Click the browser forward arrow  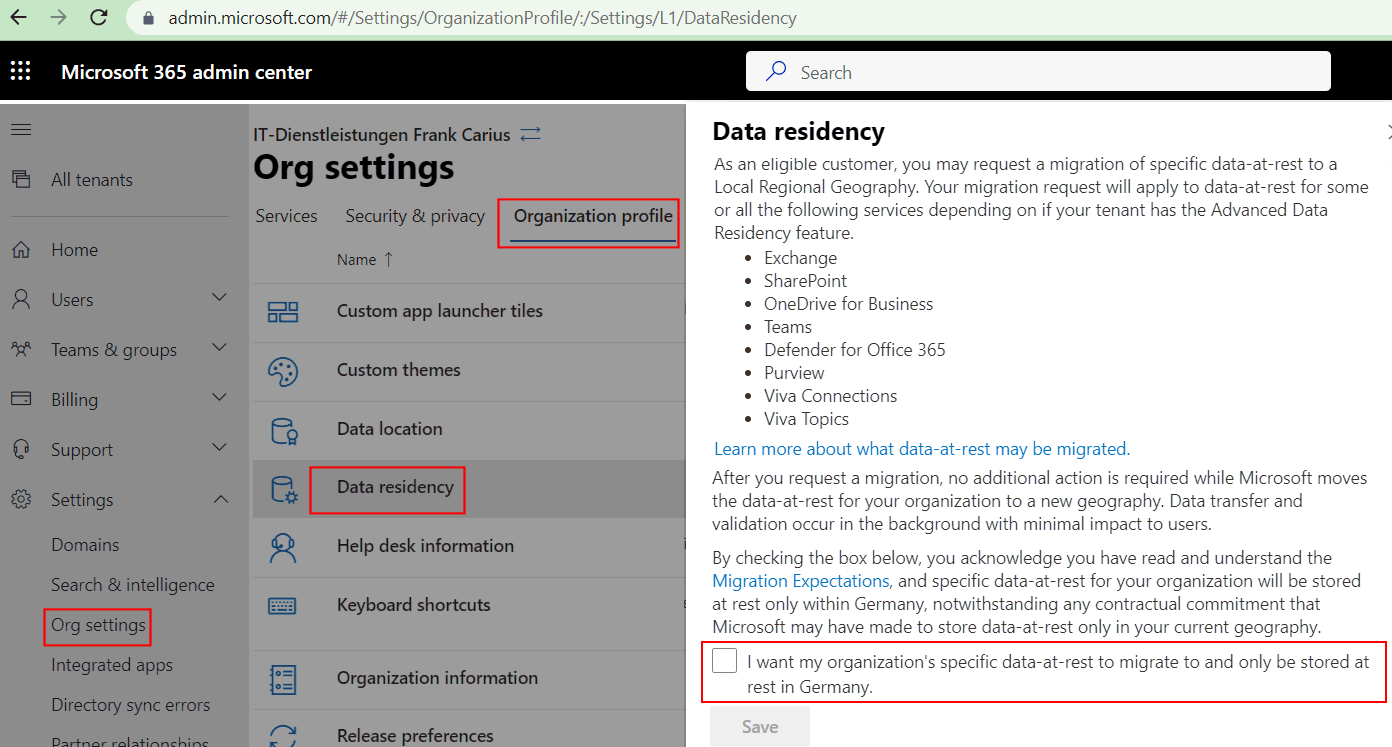coord(58,17)
